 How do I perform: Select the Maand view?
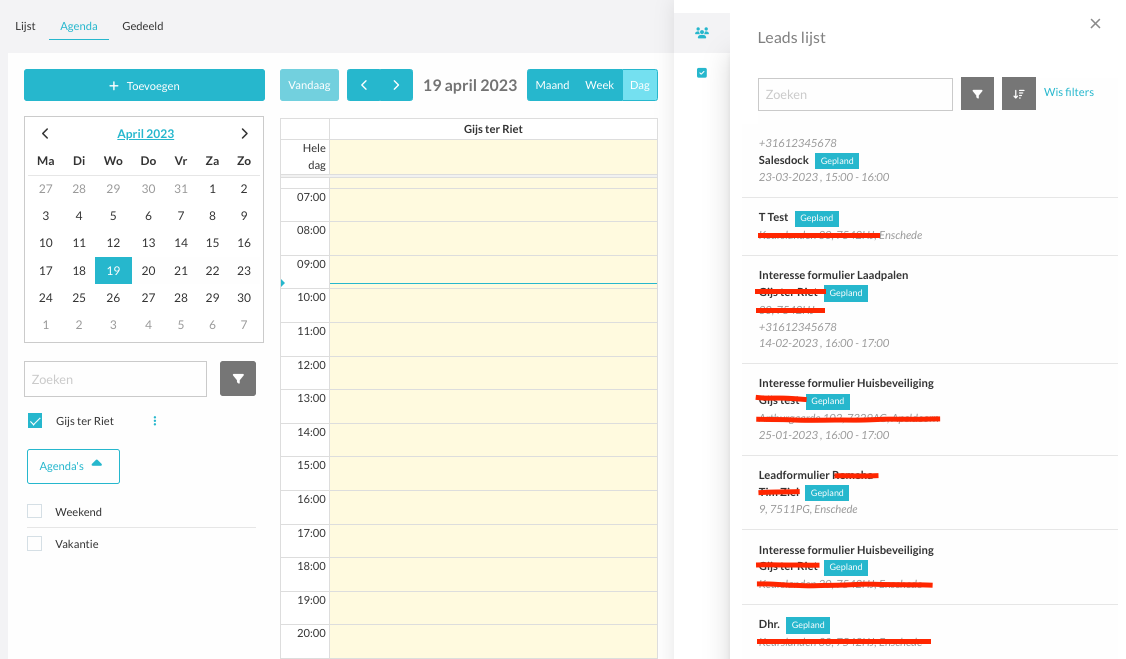pyautogui.click(x=552, y=85)
